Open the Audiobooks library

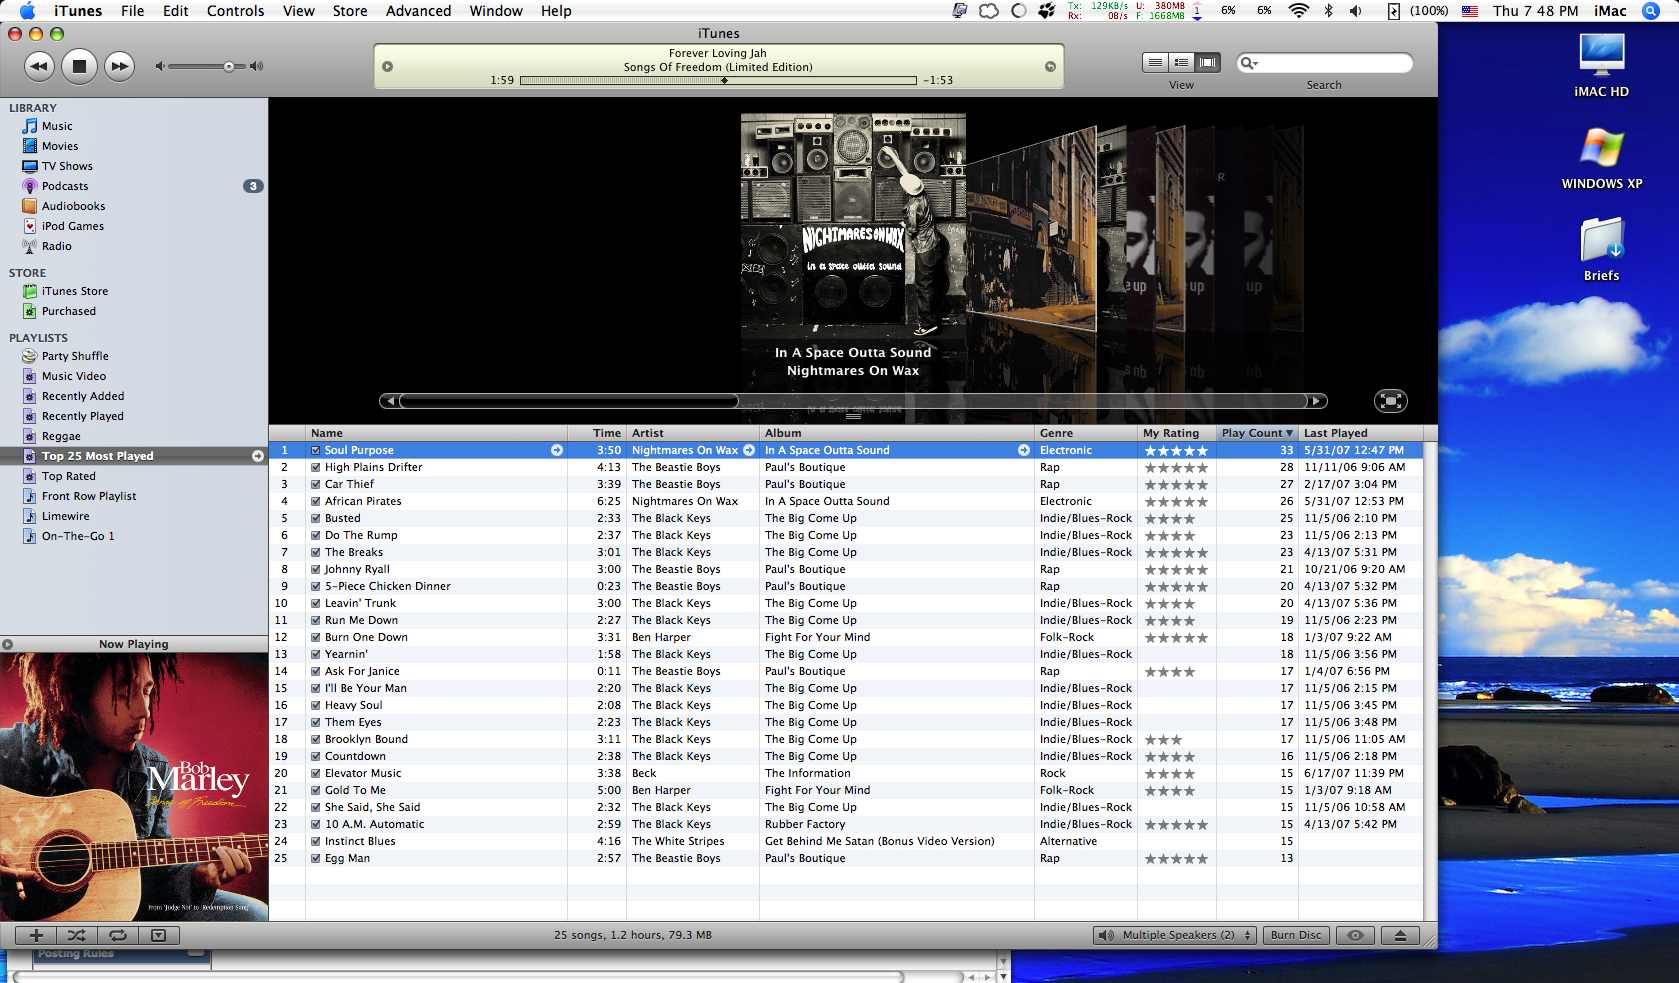coord(73,206)
